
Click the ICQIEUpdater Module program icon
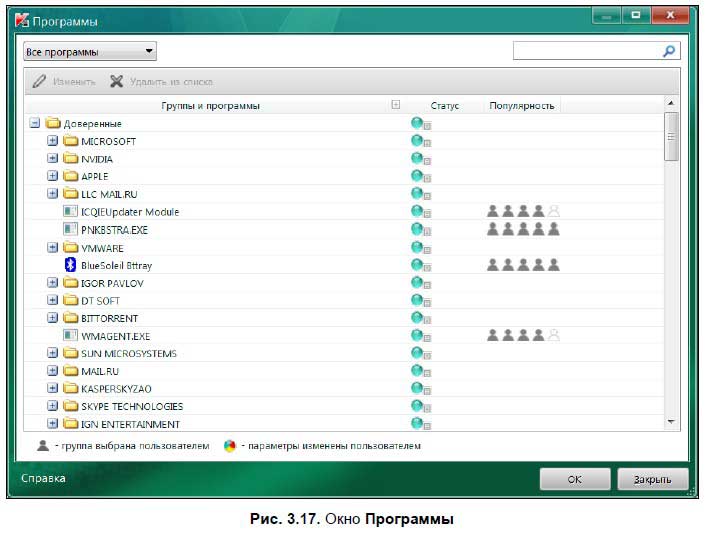click(x=71, y=211)
